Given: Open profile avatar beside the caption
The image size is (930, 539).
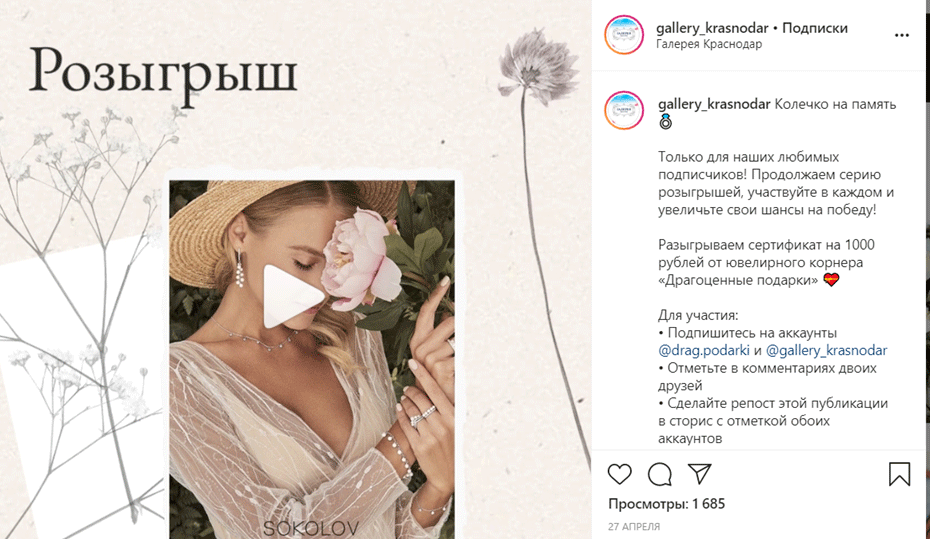Looking at the screenshot, I should pyautogui.click(x=624, y=110).
